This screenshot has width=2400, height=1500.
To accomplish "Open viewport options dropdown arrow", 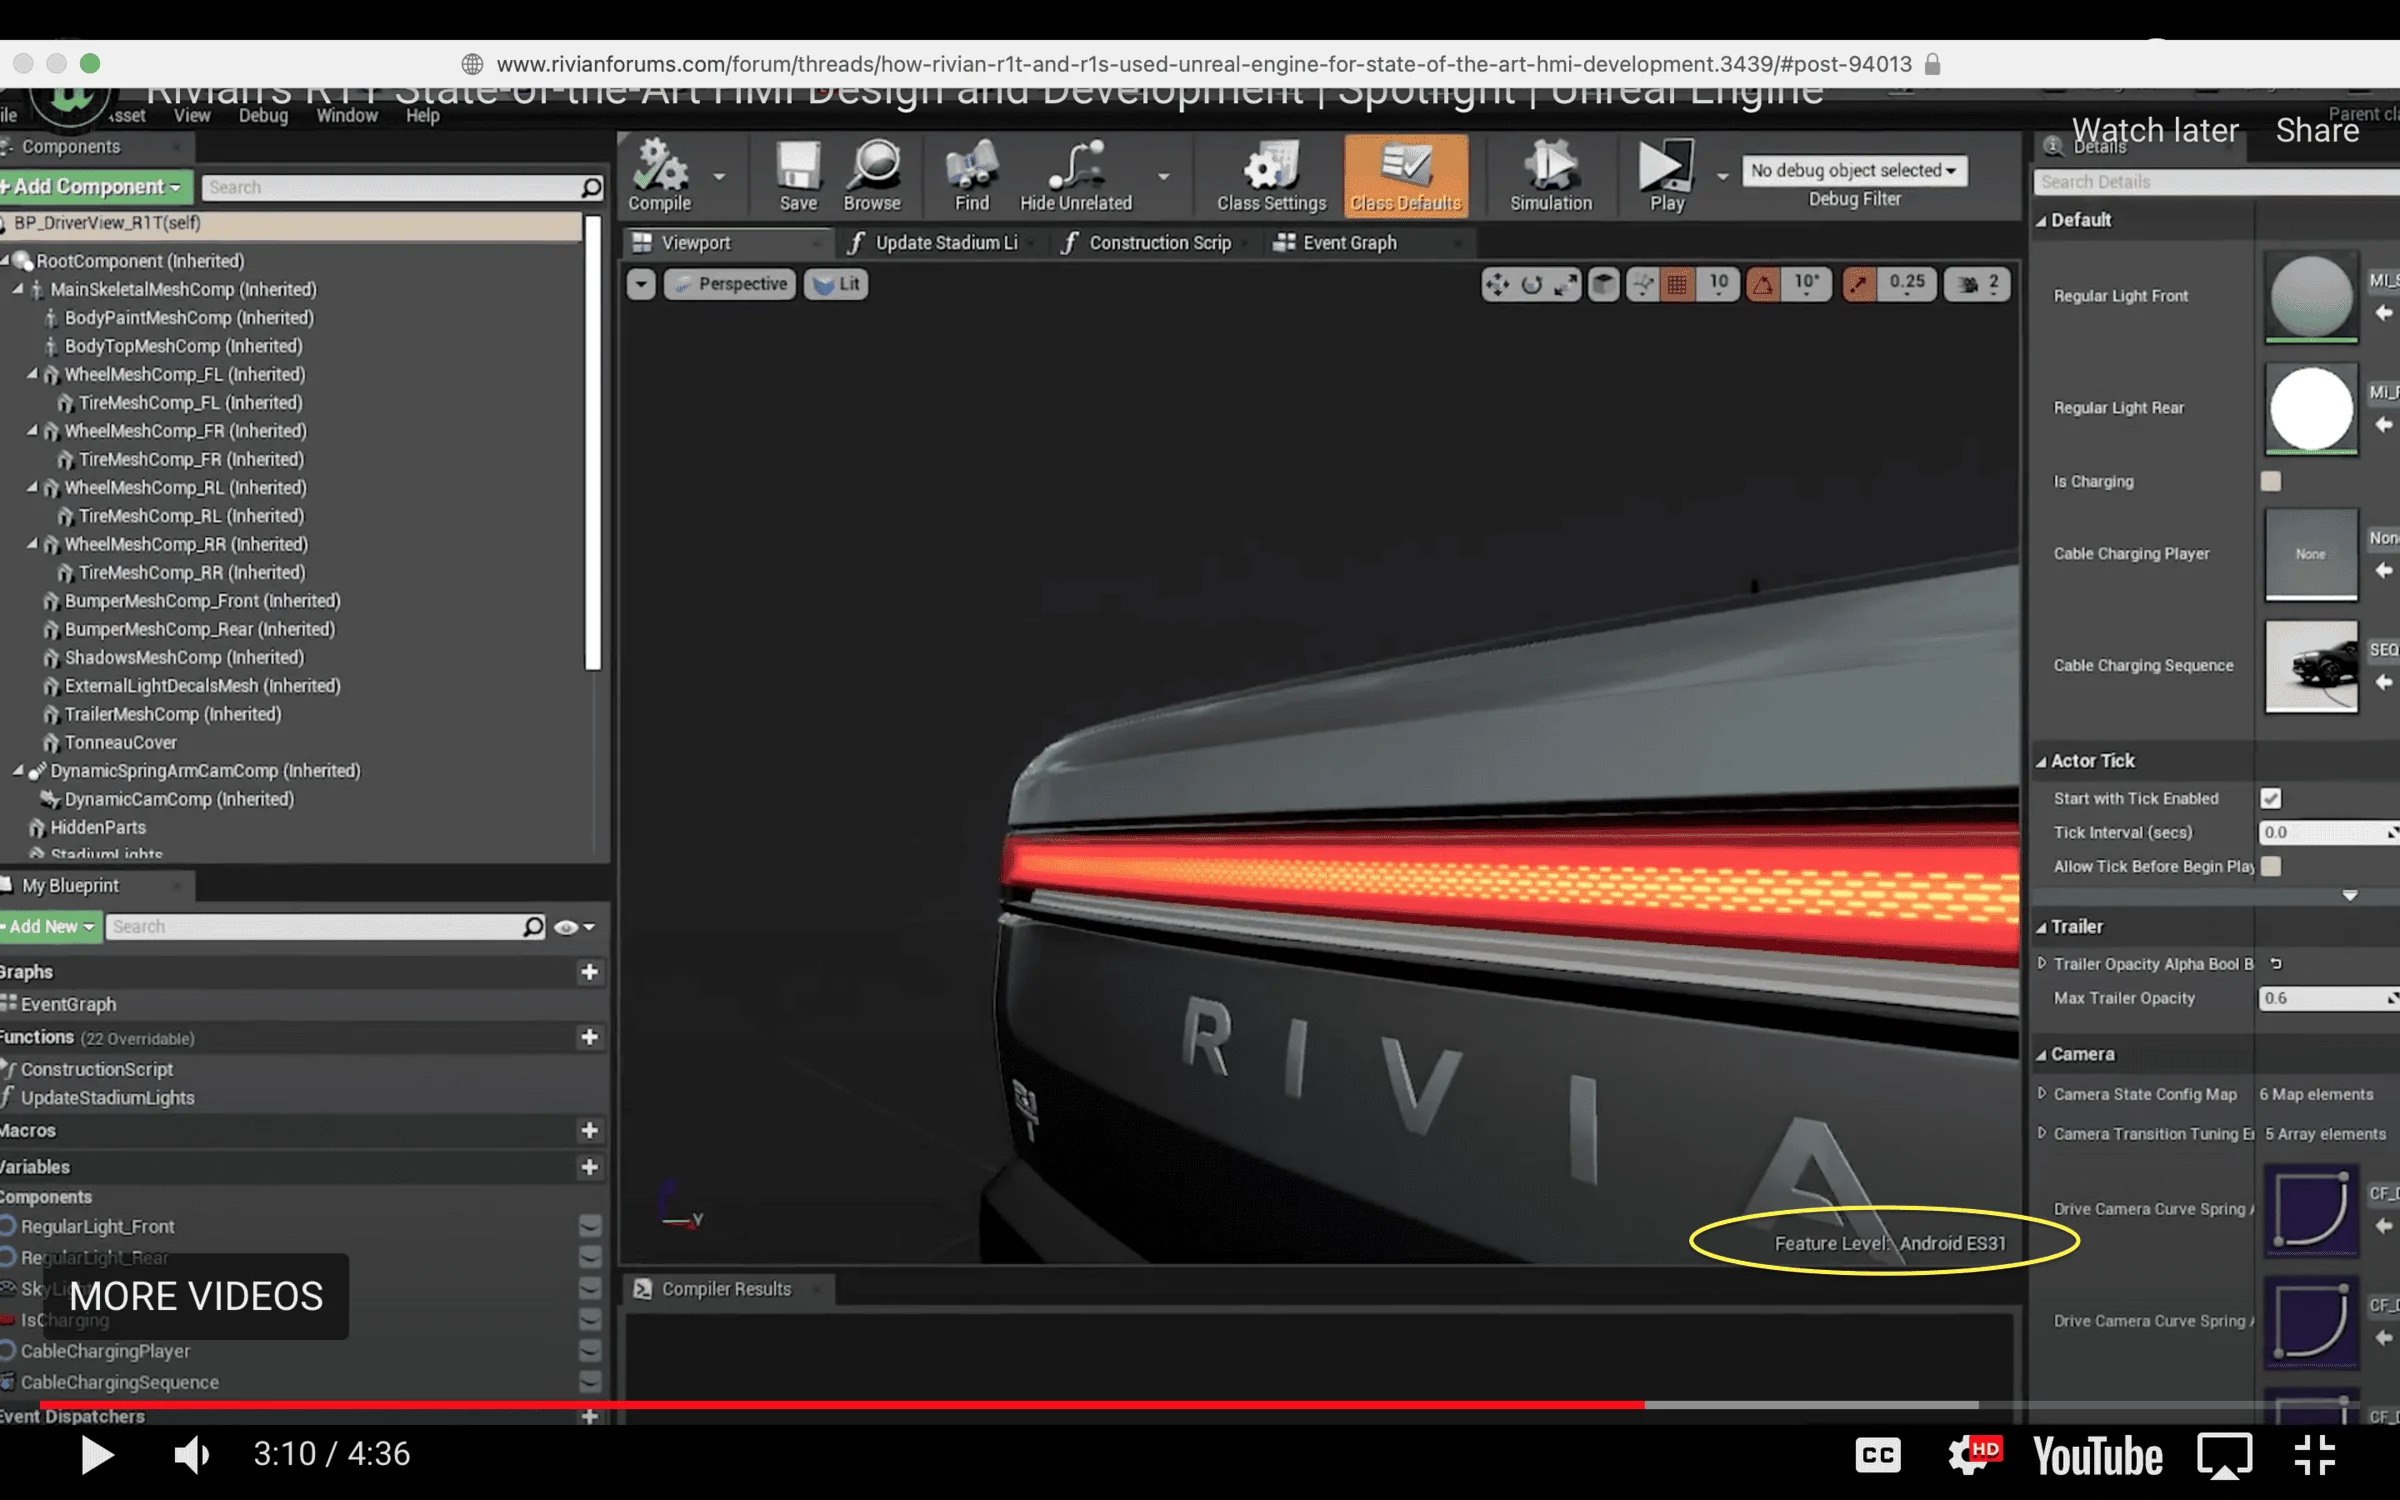I will [x=641, y=285].
